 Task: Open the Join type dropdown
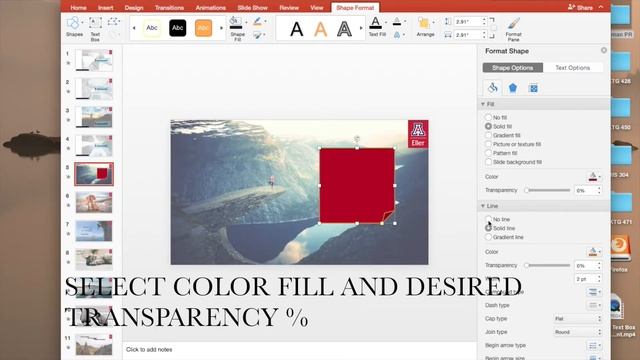click(578, 332)
